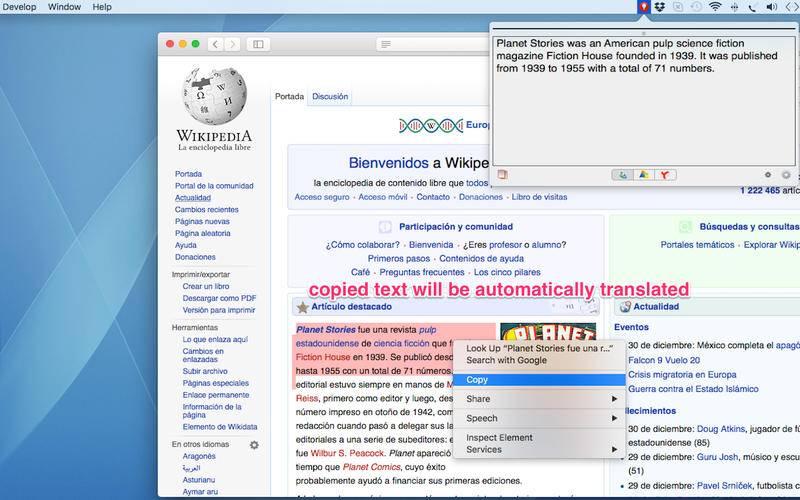Click the Wikipedia globe logo
This screenshot has height=500, width=800.
pyautogui.click(x=214, y=96)
